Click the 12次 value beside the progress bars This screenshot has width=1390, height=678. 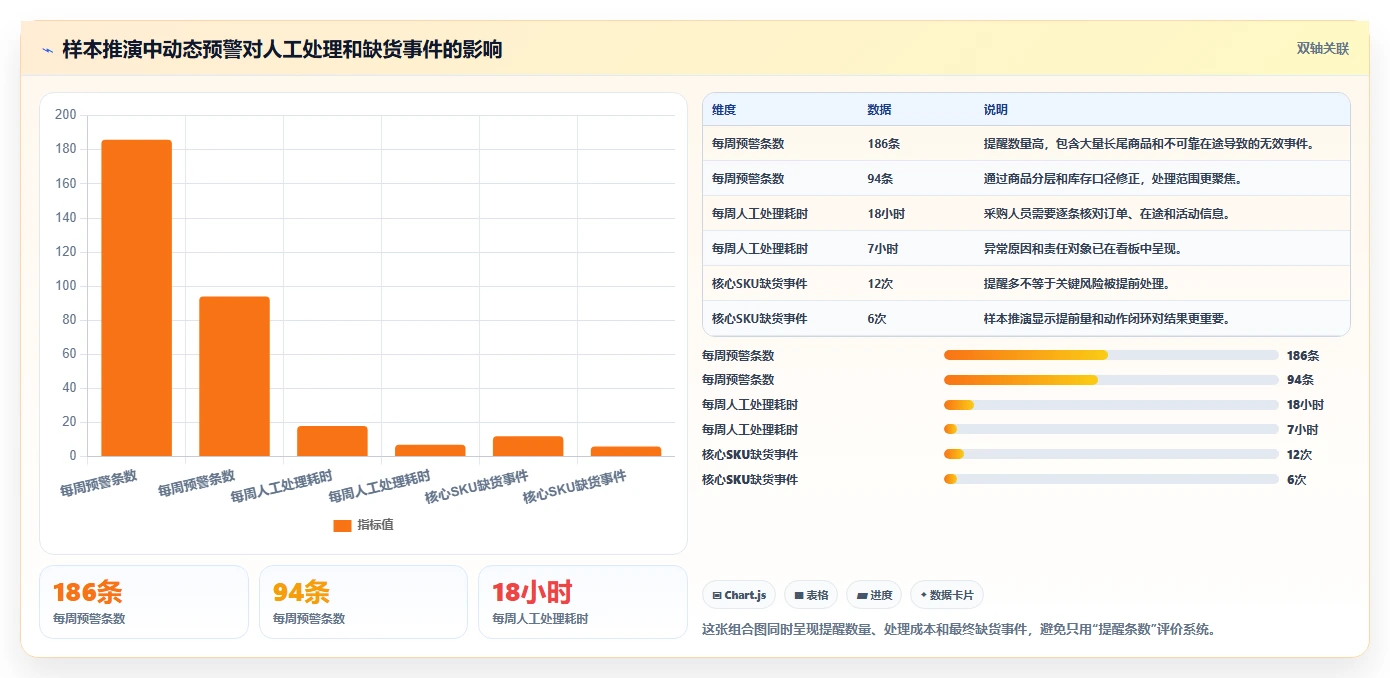point(1300,455)
